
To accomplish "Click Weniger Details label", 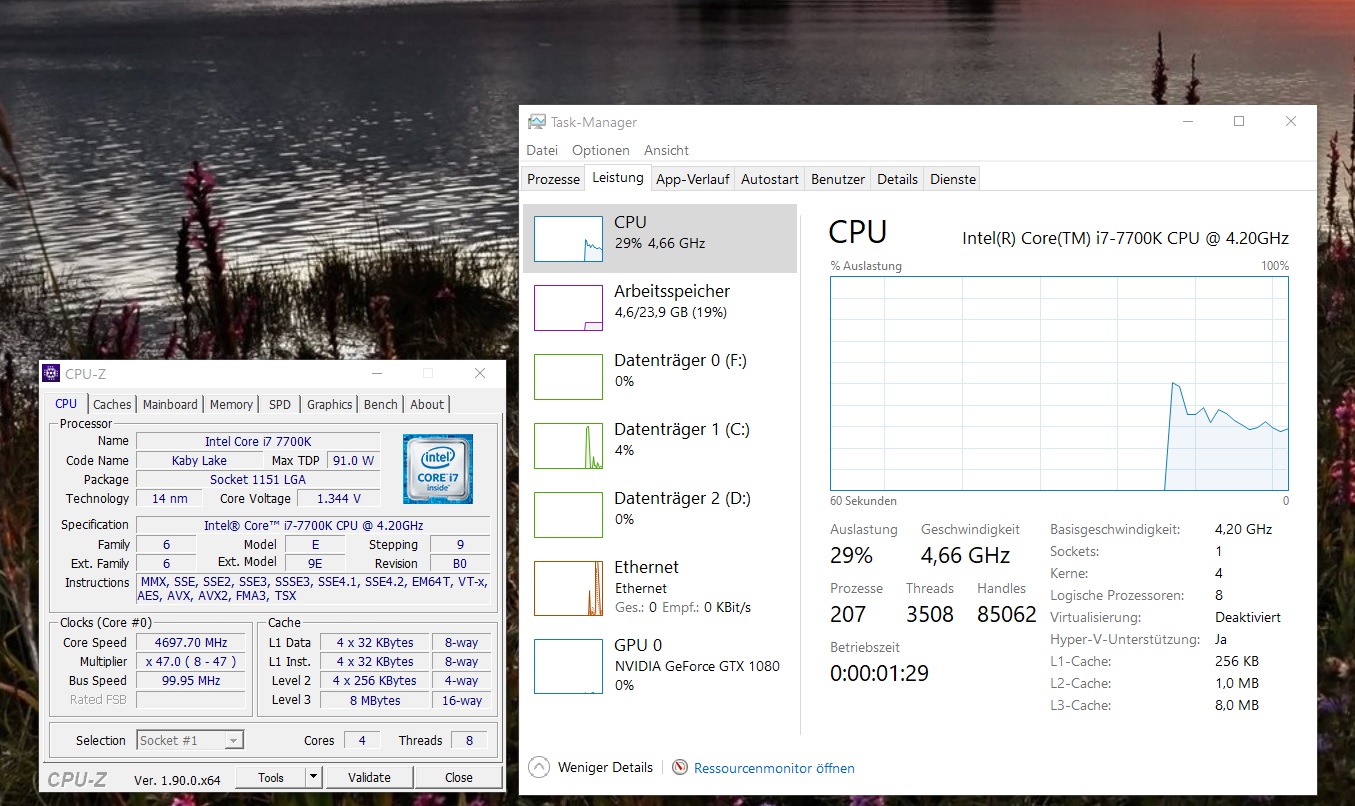I will [605, 767].
